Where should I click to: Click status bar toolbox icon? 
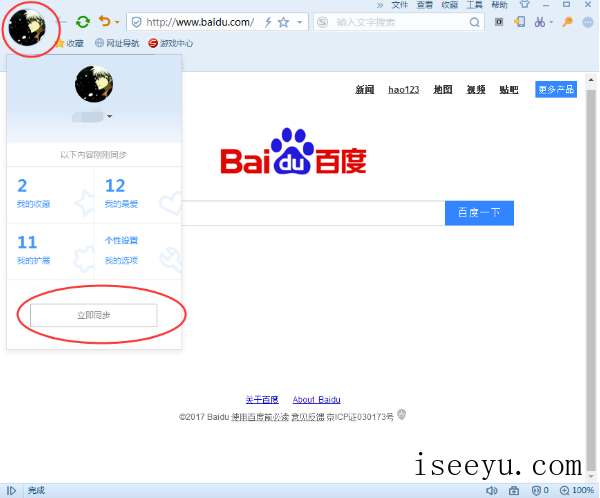(514, 490)
